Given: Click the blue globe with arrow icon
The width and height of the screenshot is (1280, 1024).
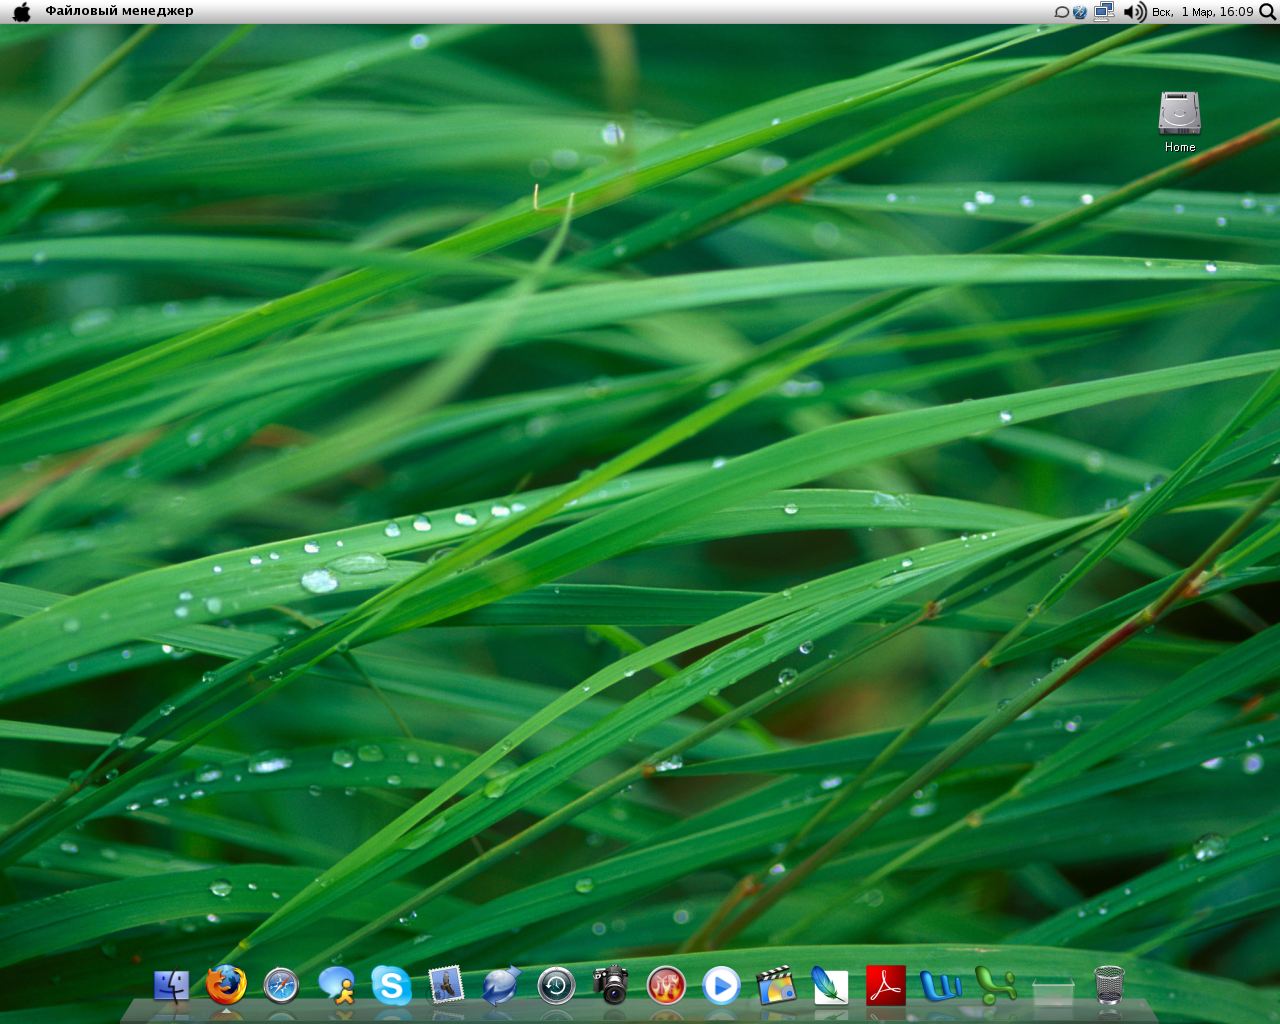Looking at the screenshot, I should [501, 986].
